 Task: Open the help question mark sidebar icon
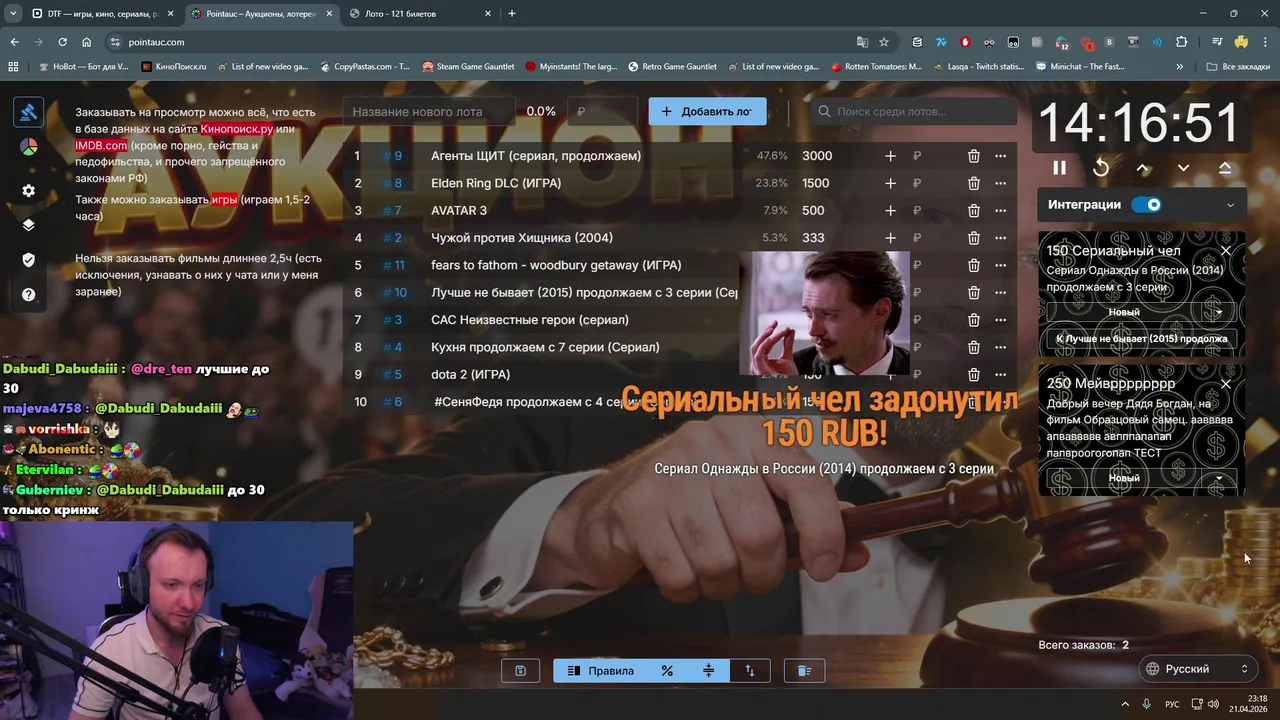(x=28, y=295)
